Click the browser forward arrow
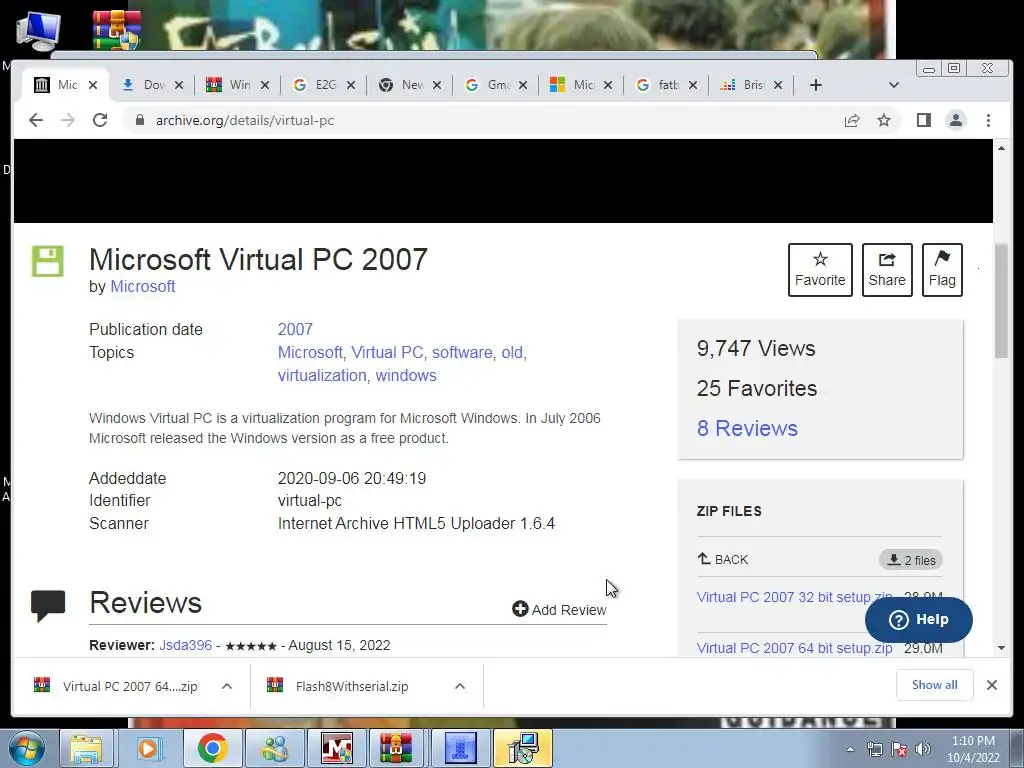Screen dimensions: 1024x768 [x=68, y=120]
